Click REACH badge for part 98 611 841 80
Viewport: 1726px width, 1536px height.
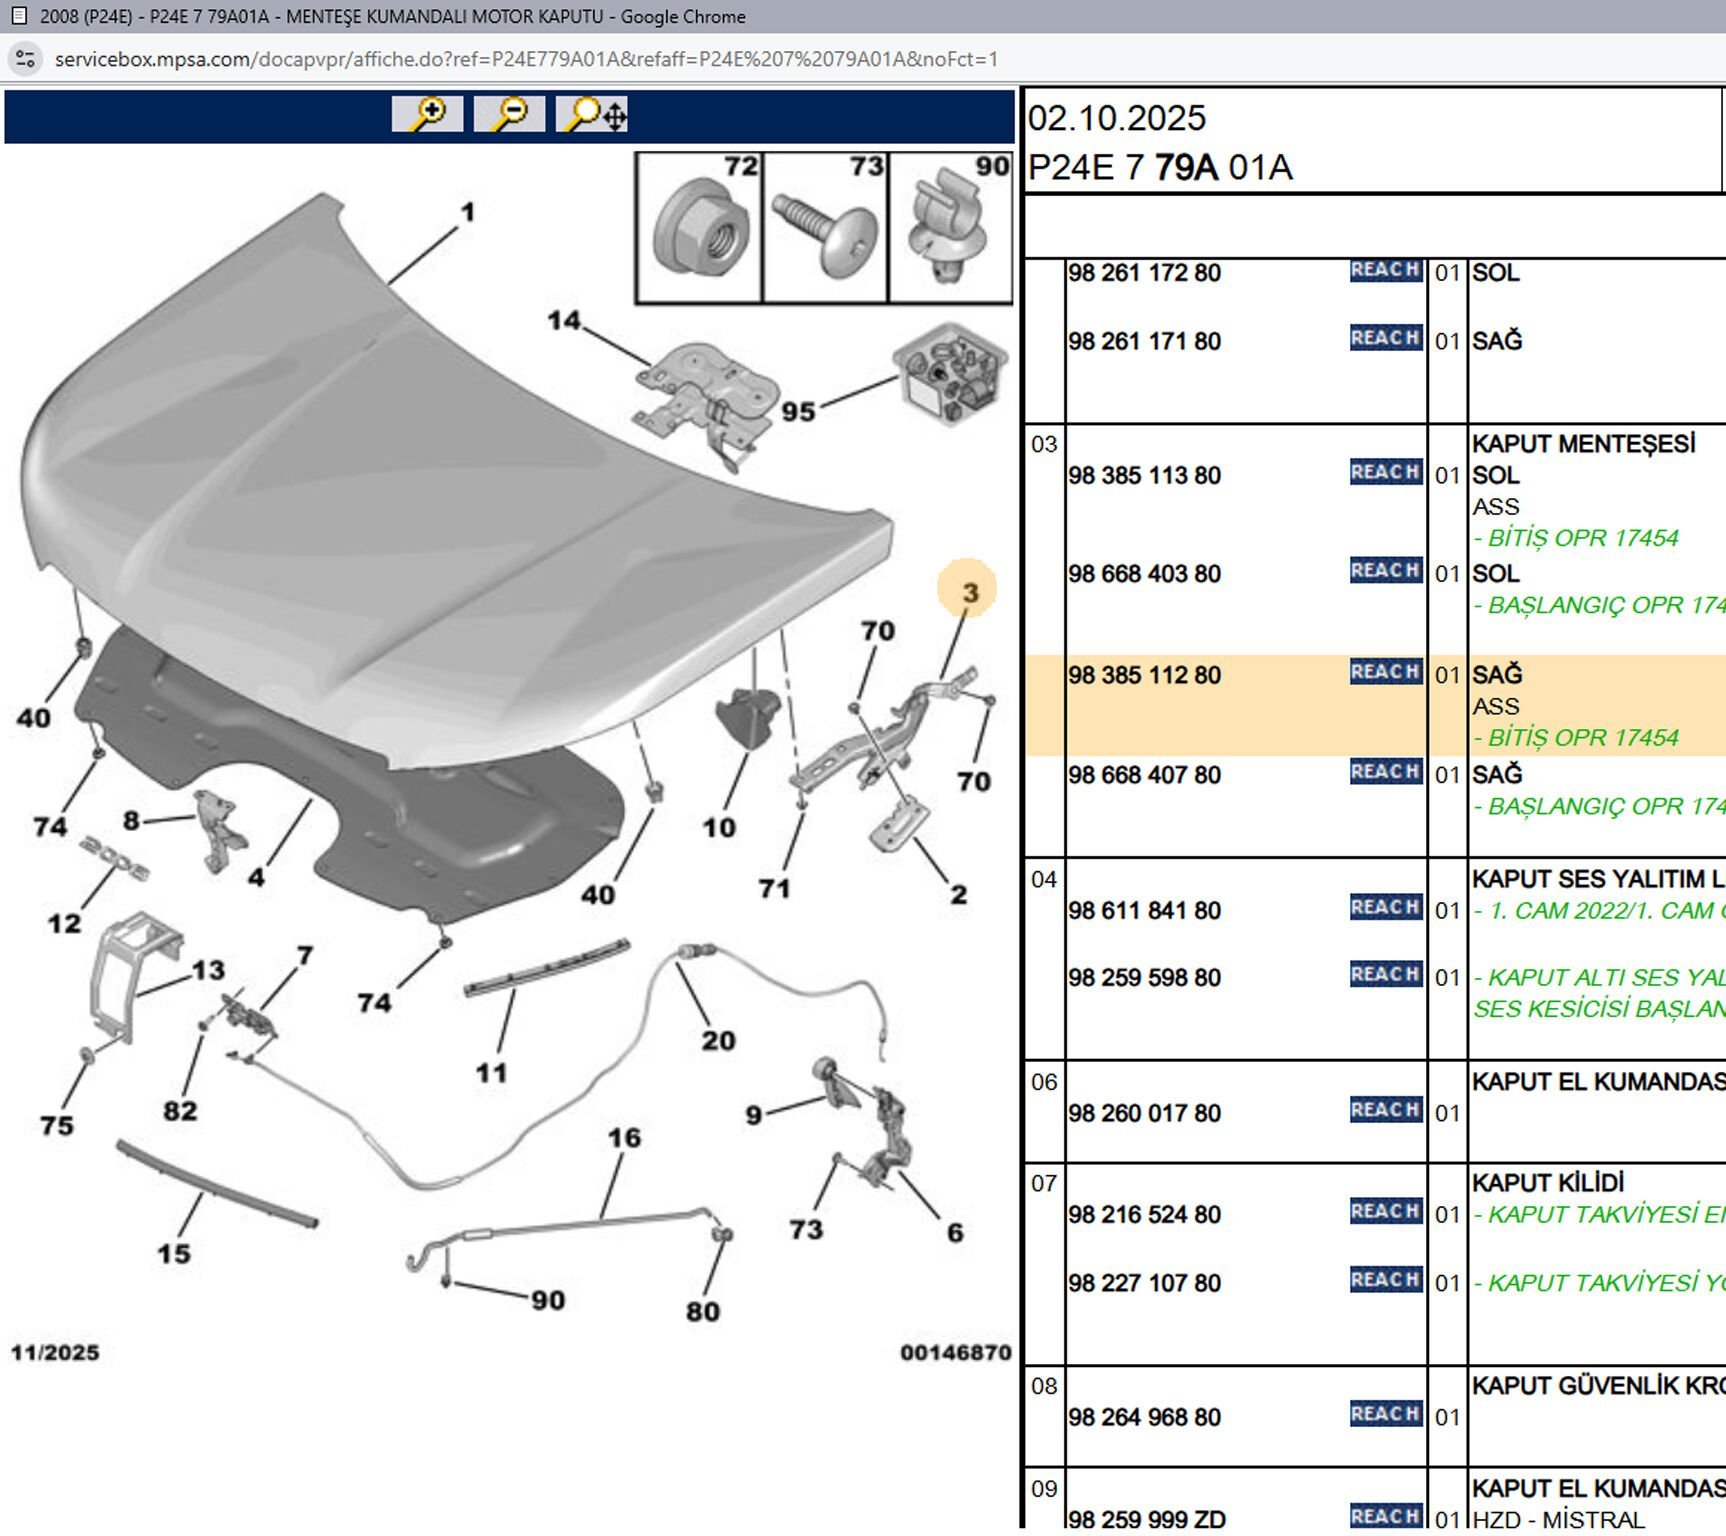(x=1385, y=907)
